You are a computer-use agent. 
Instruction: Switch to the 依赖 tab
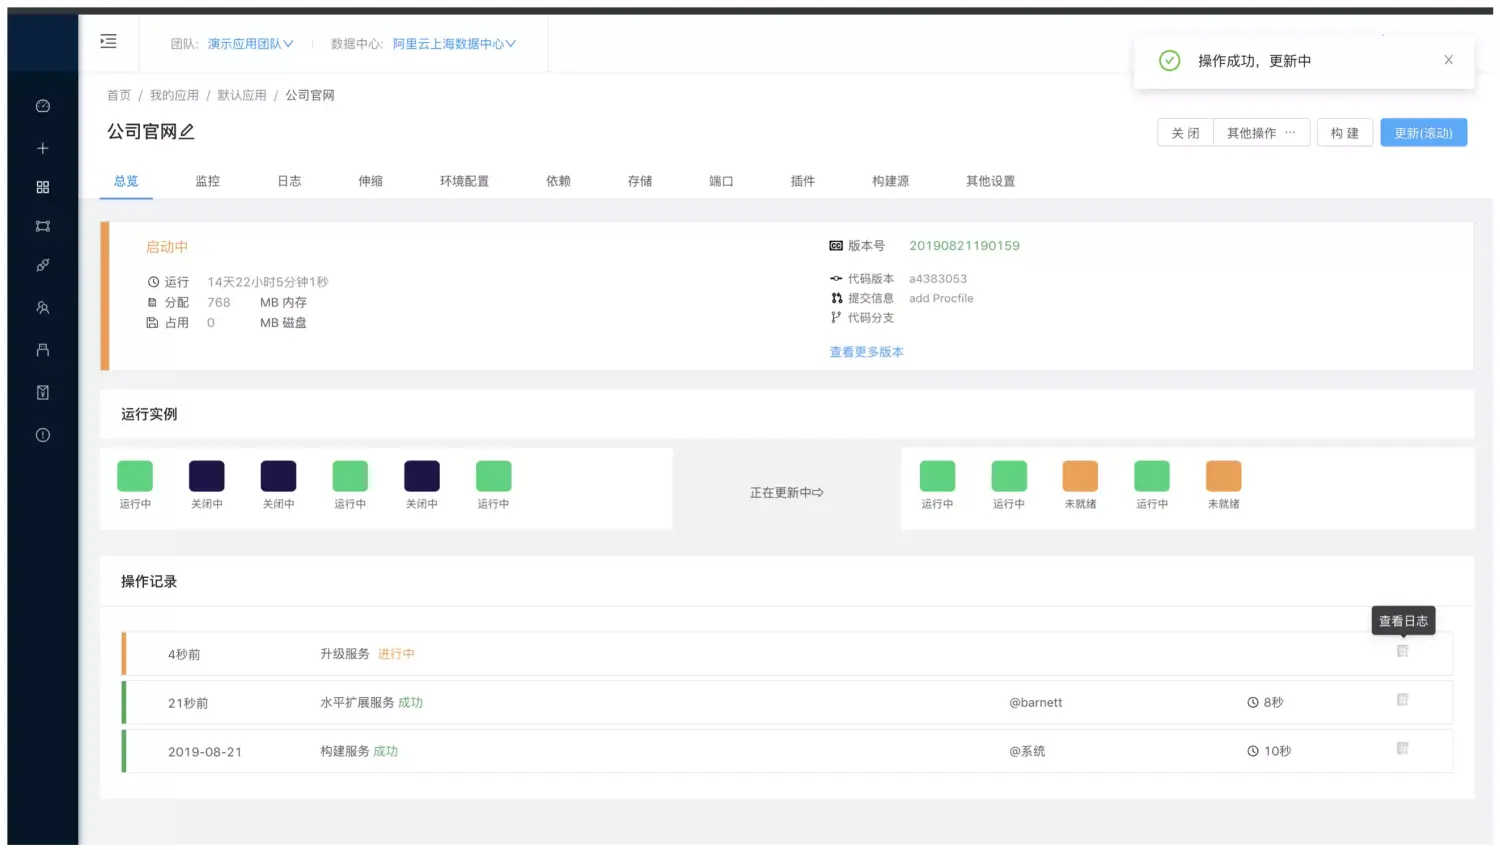point(558,181)
